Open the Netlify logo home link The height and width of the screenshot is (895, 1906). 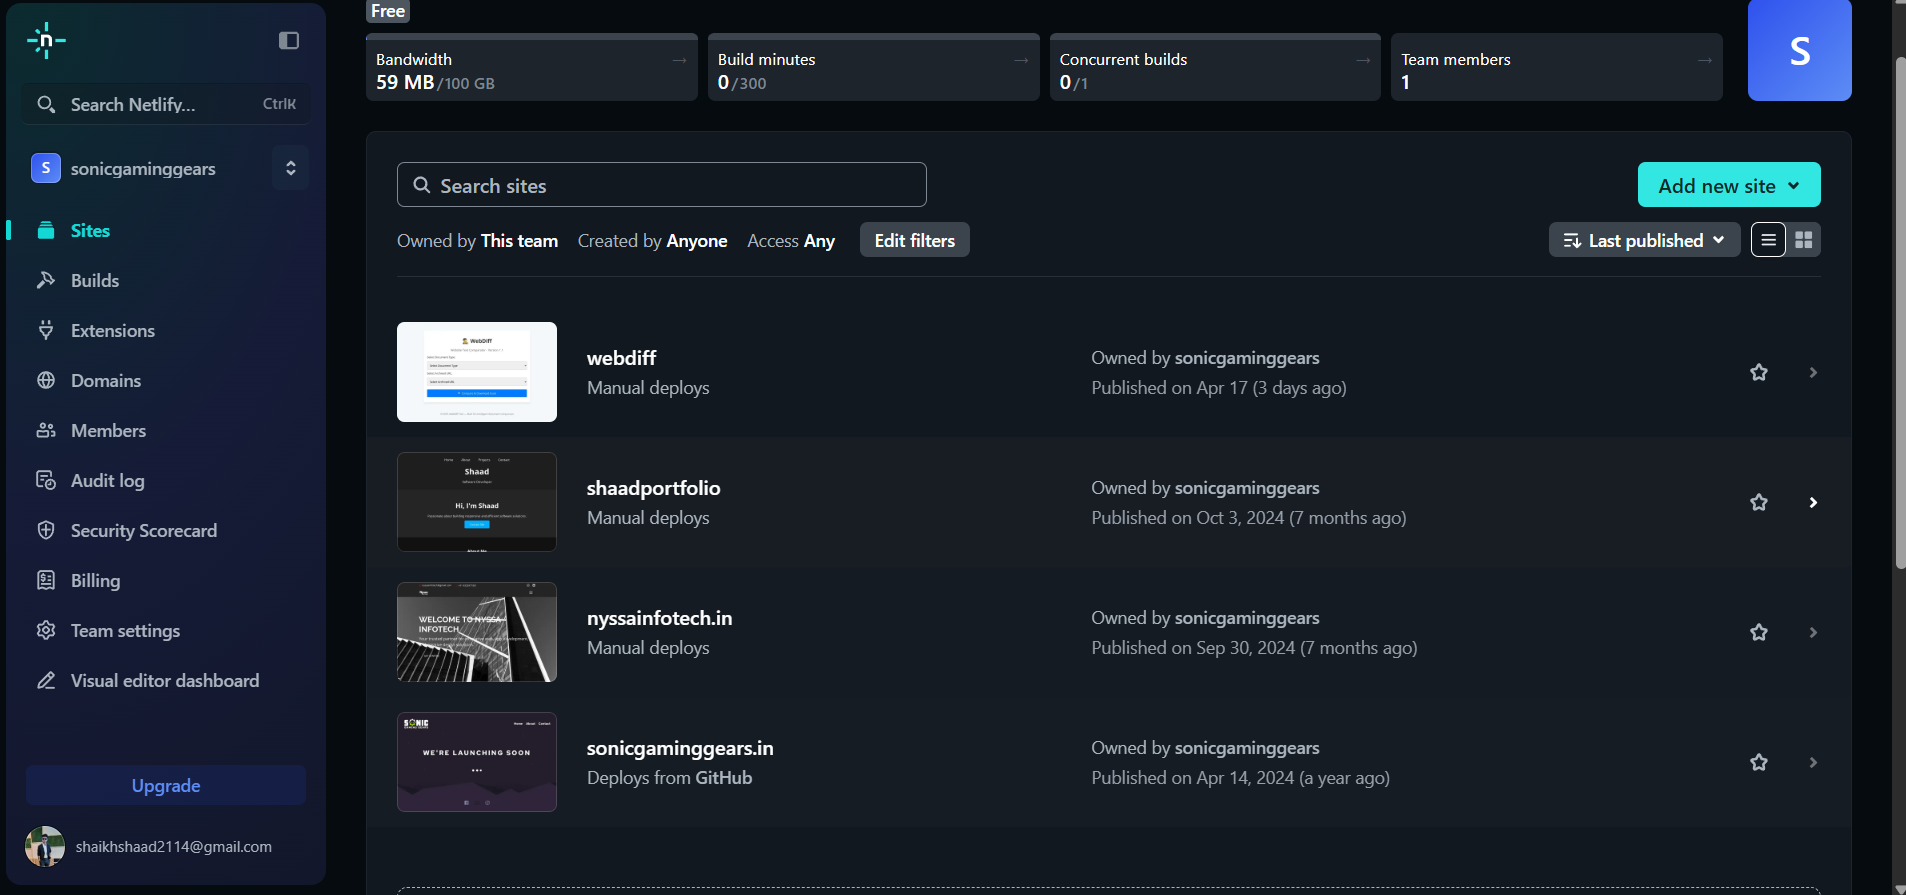pos(46,40)
